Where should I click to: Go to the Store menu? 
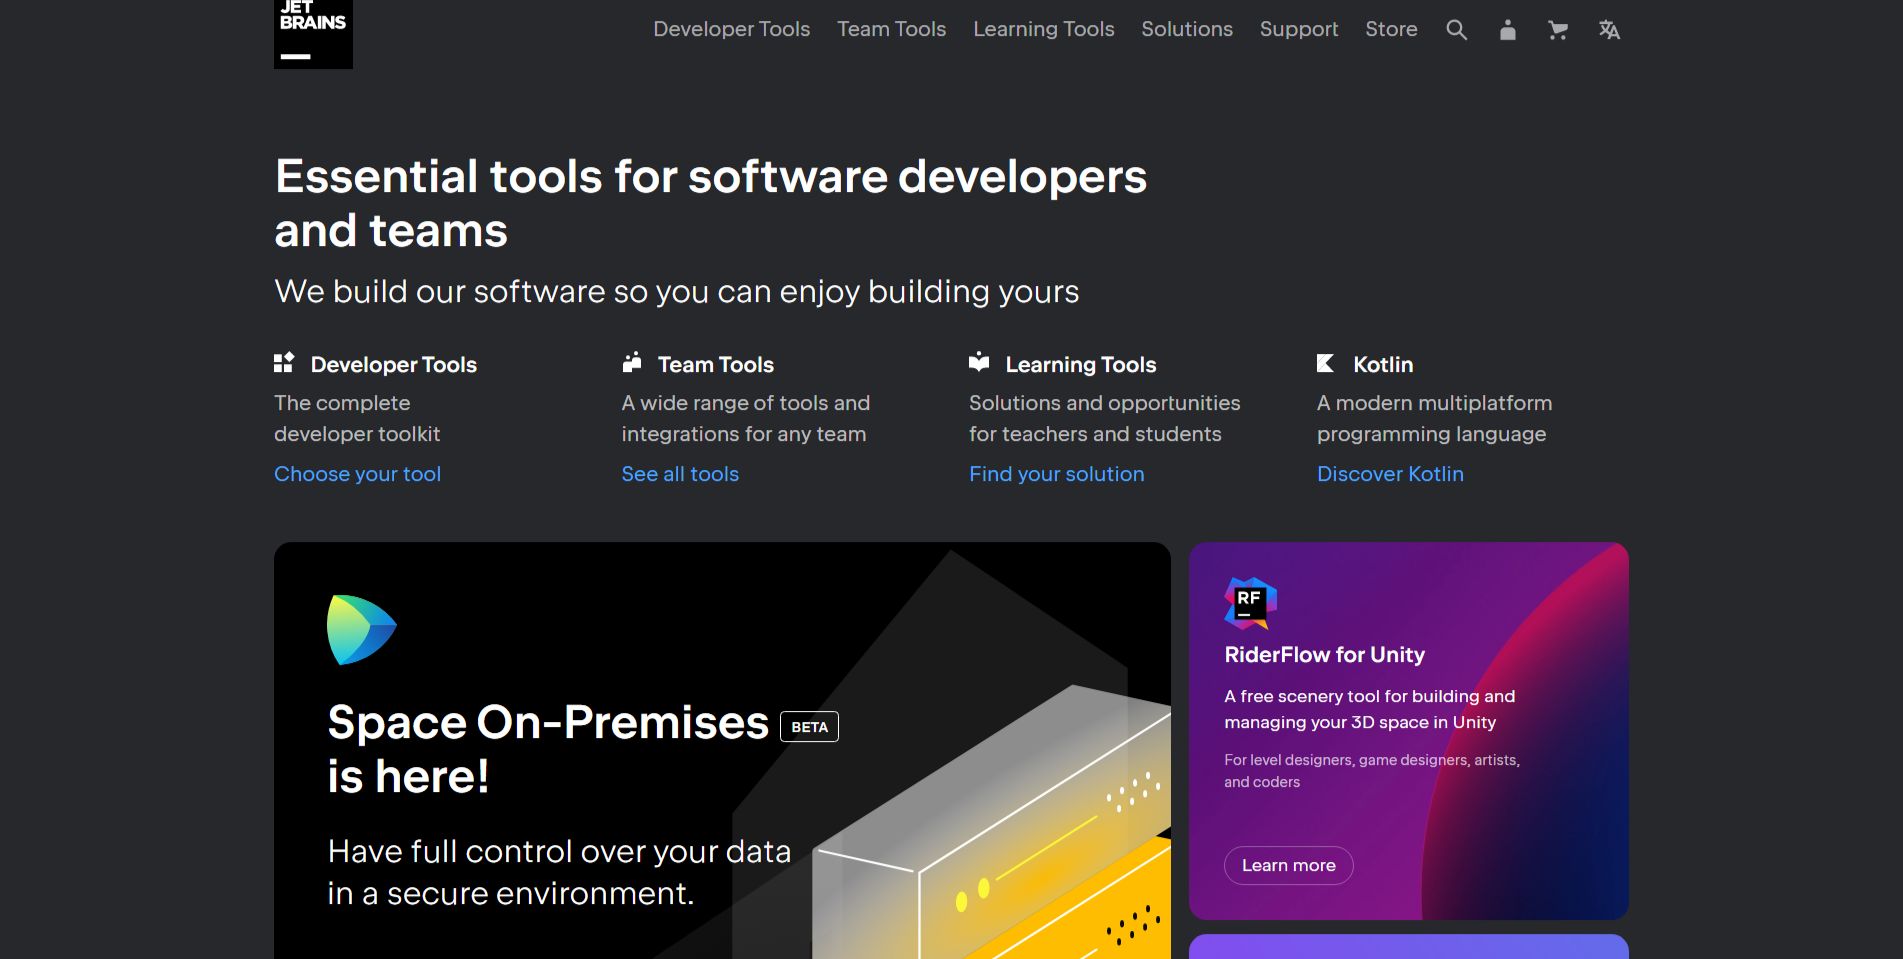[x=1391, y=29]
